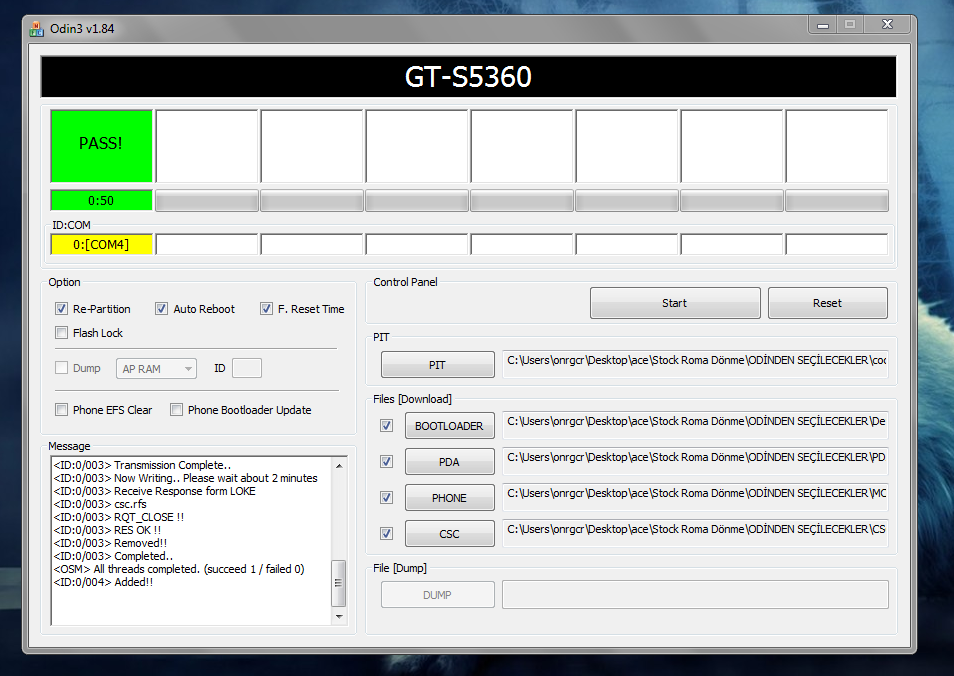The height and width of the screenshot is (676, 954).
Task: Click '<ID:0/004> Added!!' log line
Action: (103, 582)
